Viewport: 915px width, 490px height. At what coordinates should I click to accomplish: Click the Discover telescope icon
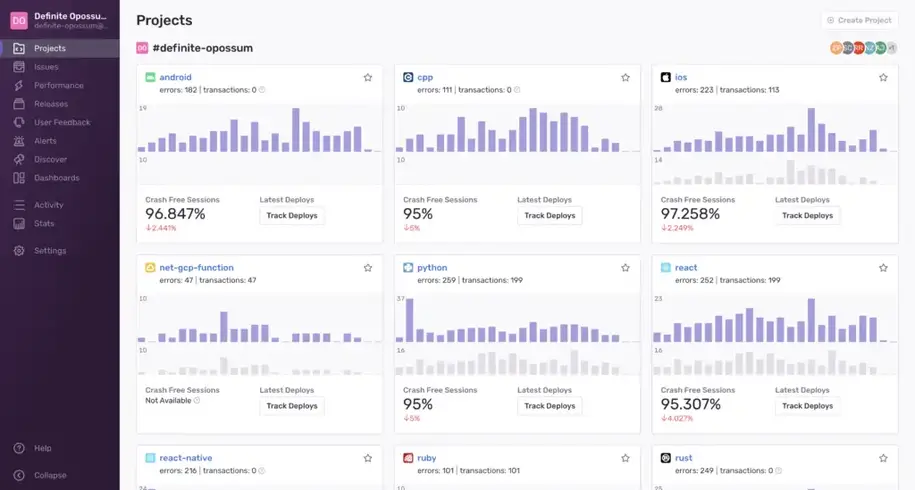coord(19,159)
